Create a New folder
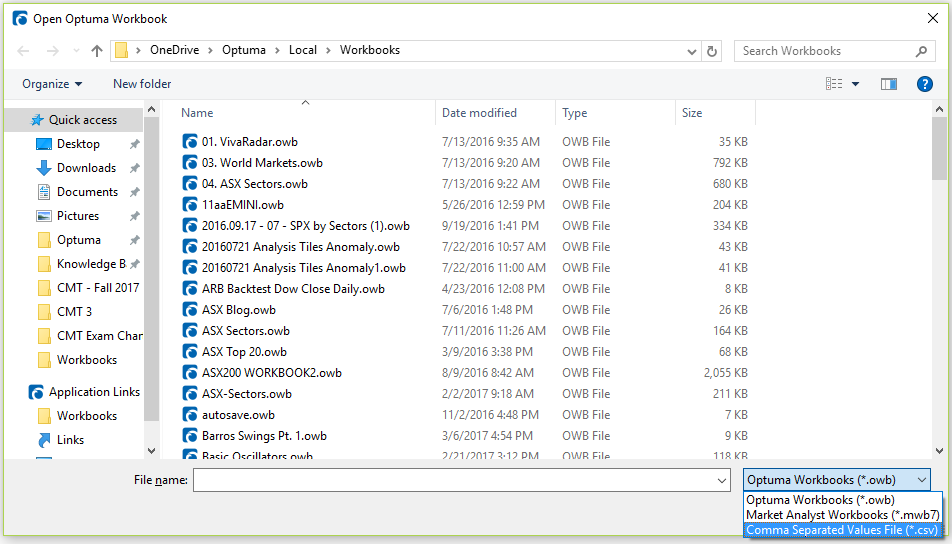952x544 pixels. coord(142,84)
